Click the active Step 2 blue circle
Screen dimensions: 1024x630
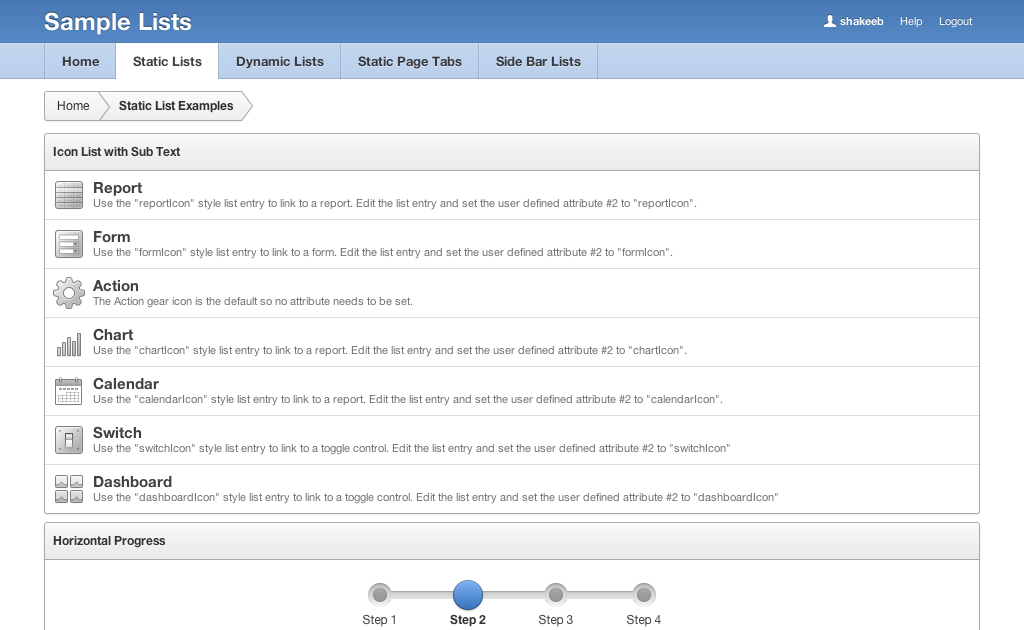pyautogui.click(x=468, y=595)
